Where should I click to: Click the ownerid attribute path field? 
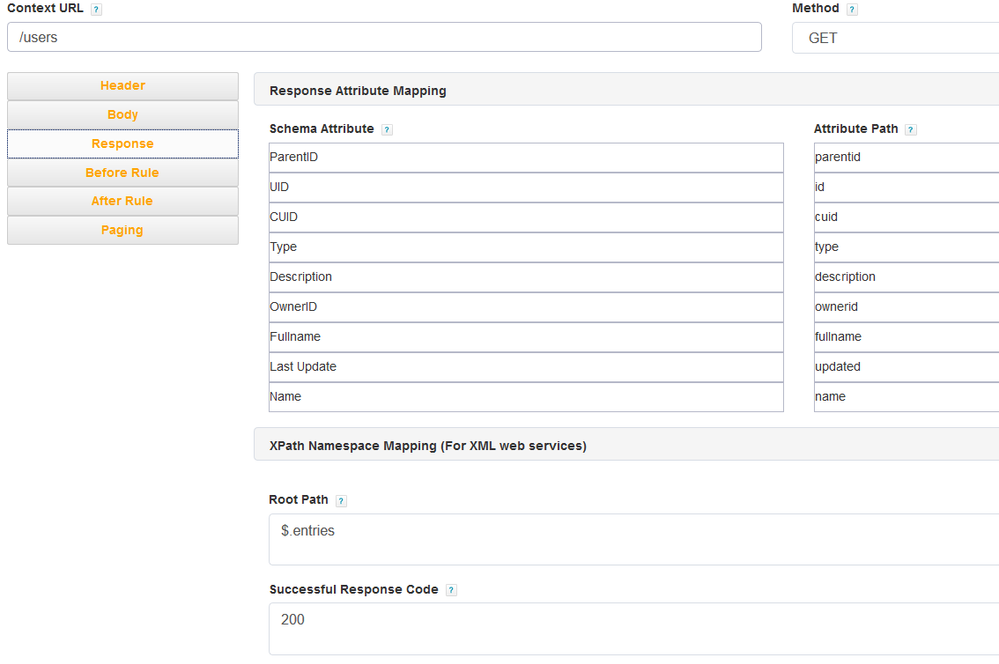pyautogui.click(x=905, y=307)
